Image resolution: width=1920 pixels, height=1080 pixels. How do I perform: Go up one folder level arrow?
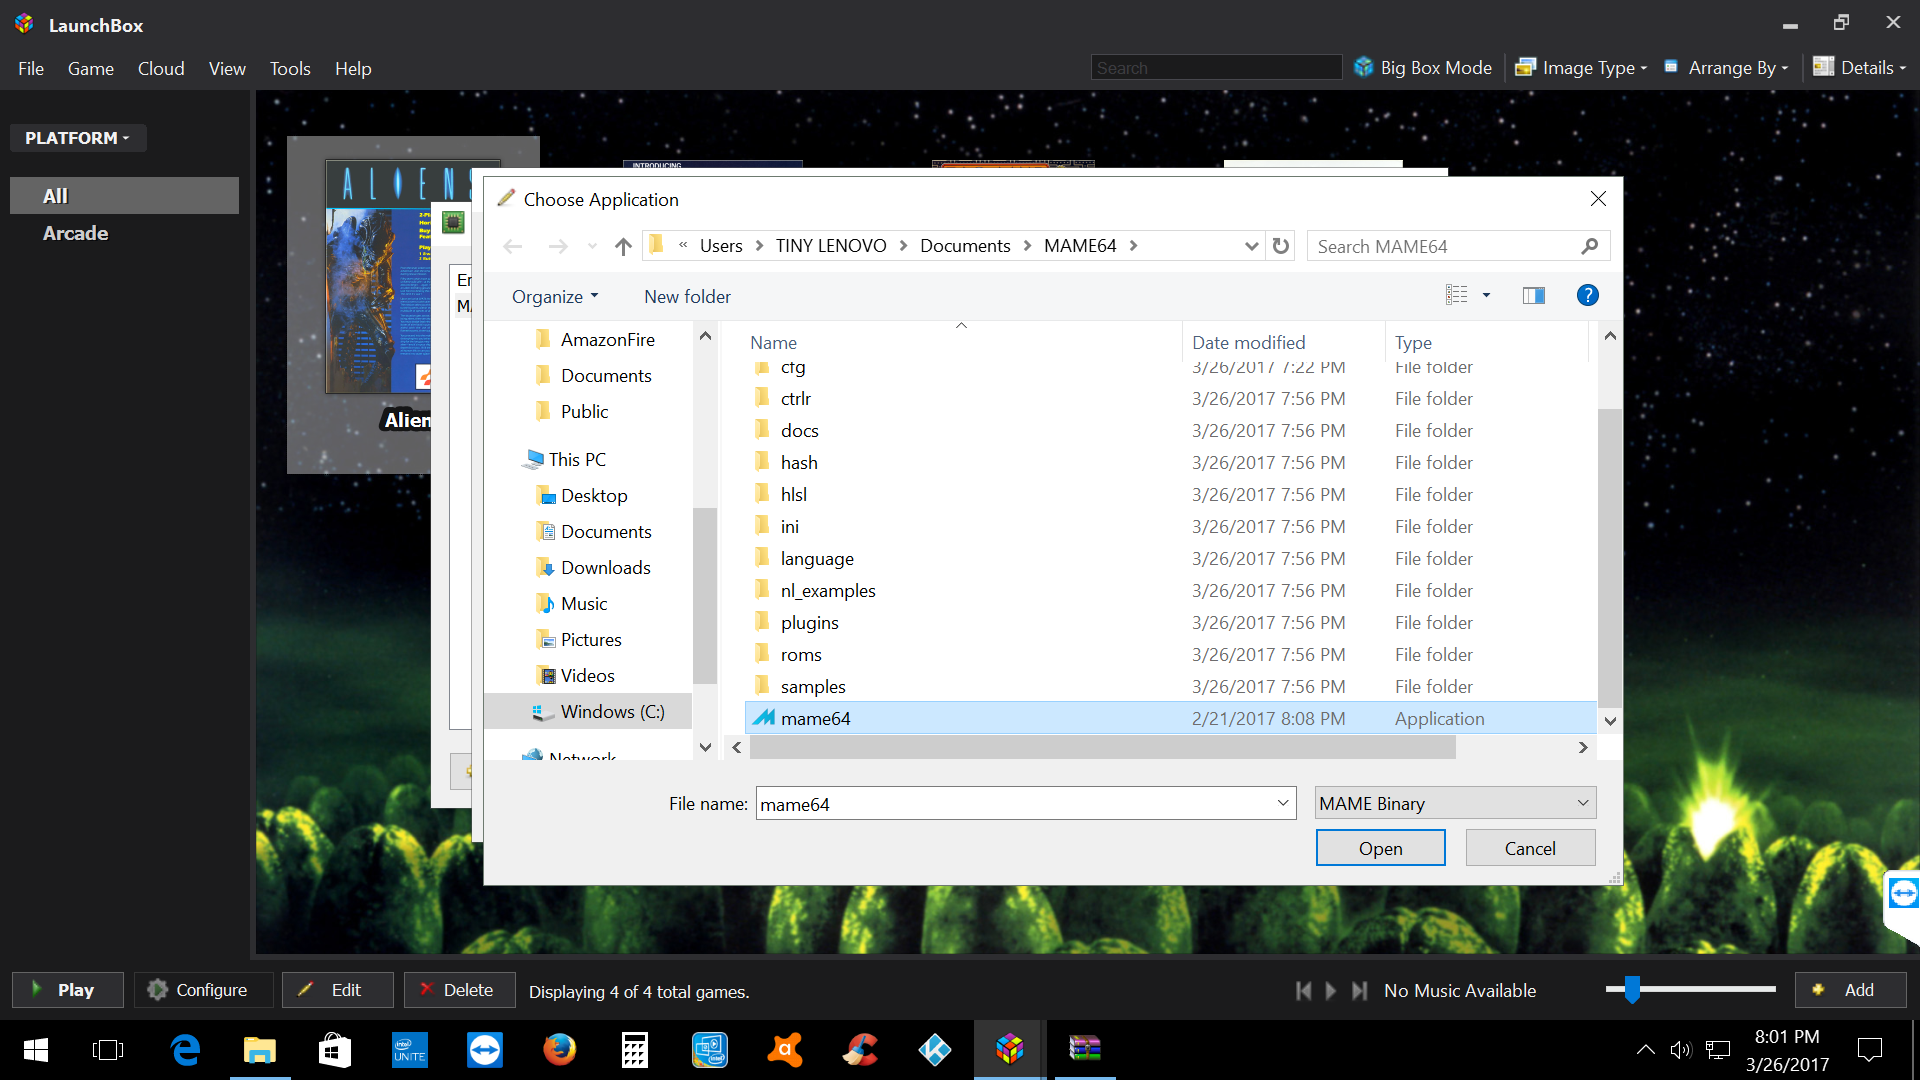click(623, 246)
